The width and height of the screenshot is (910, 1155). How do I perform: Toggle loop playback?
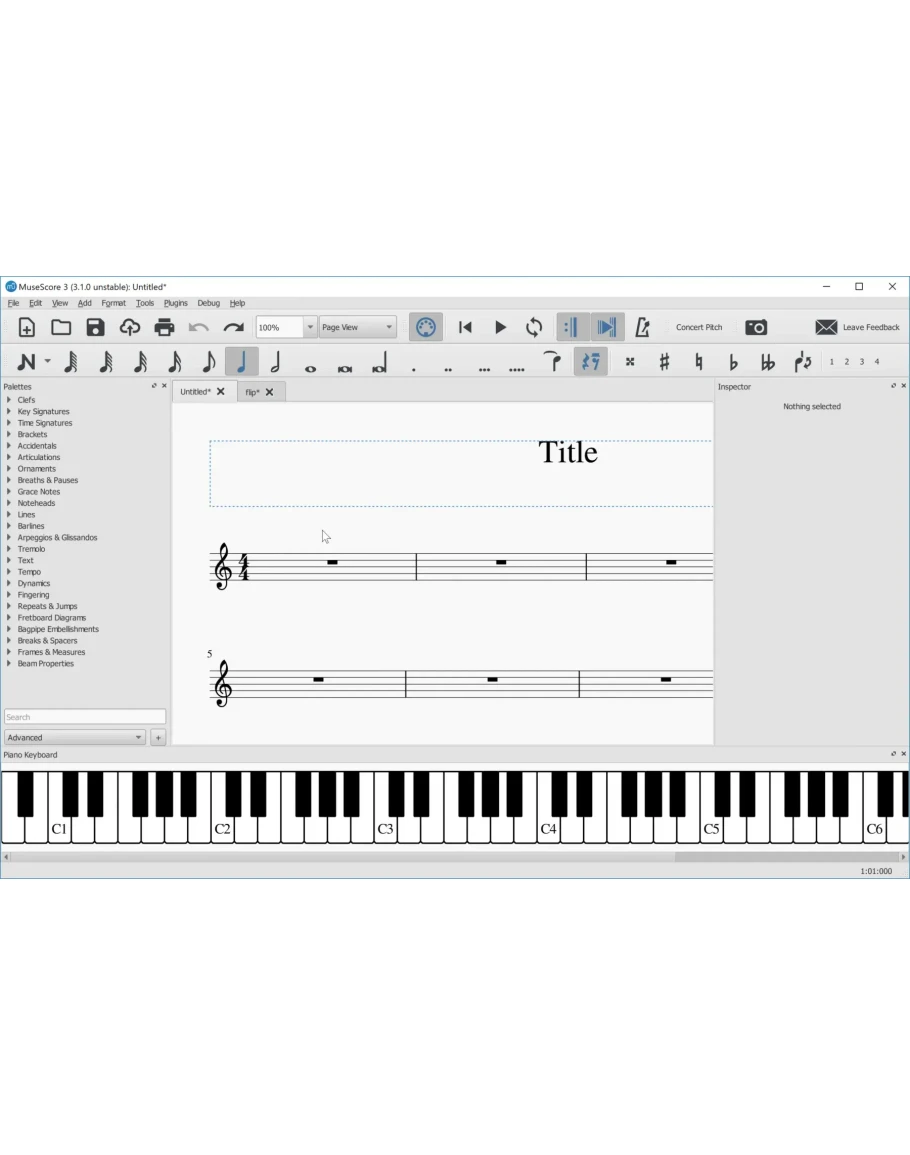click(534, 327)
